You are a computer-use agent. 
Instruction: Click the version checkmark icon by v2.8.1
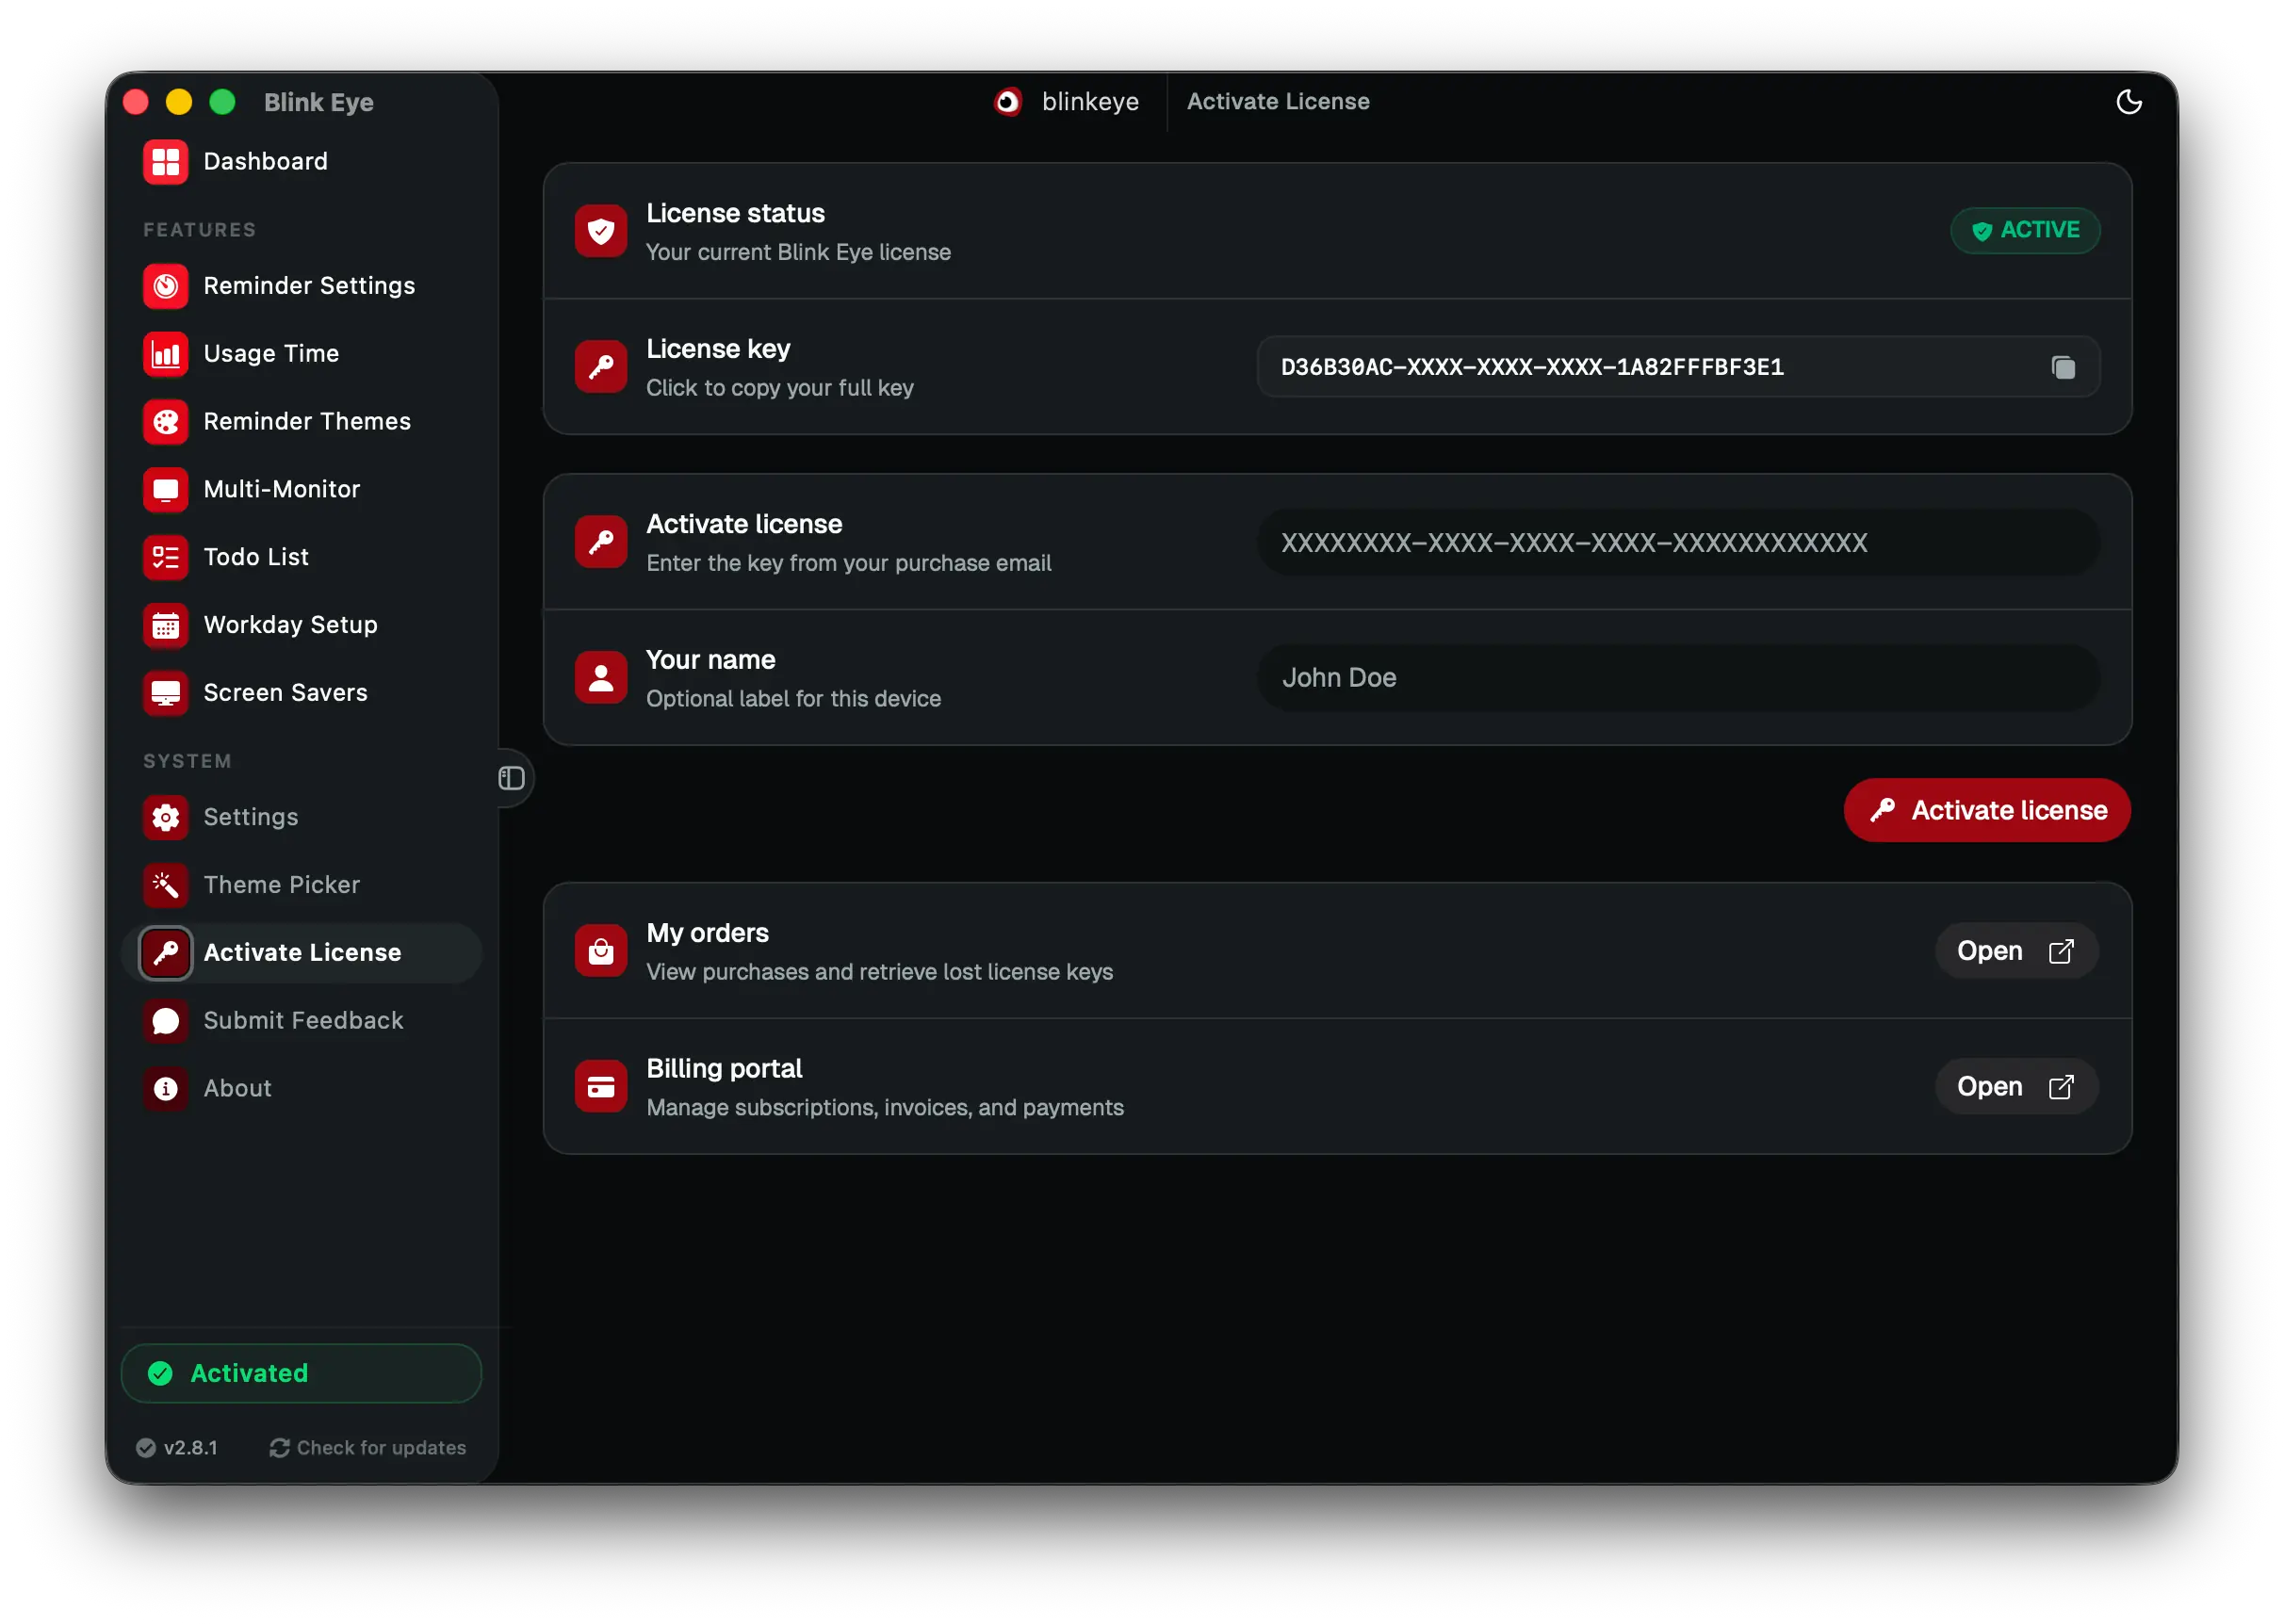coord(146,1449)
